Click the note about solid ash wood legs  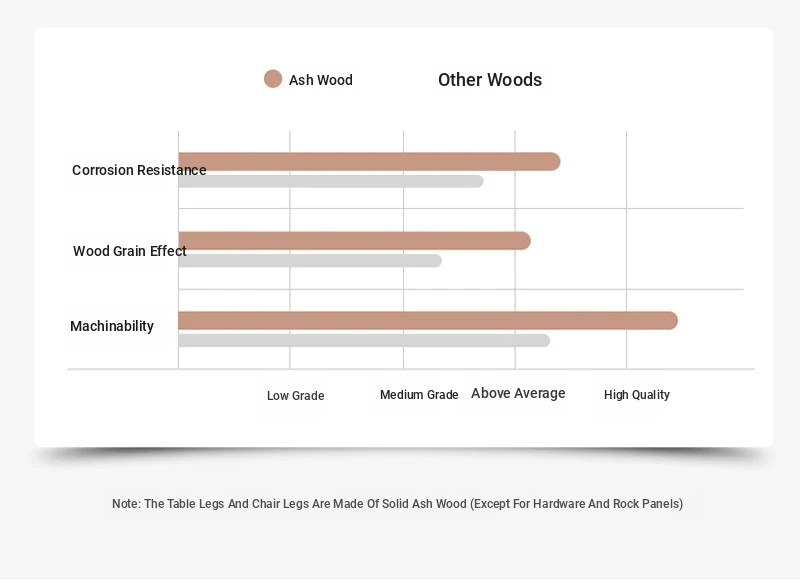397,504
